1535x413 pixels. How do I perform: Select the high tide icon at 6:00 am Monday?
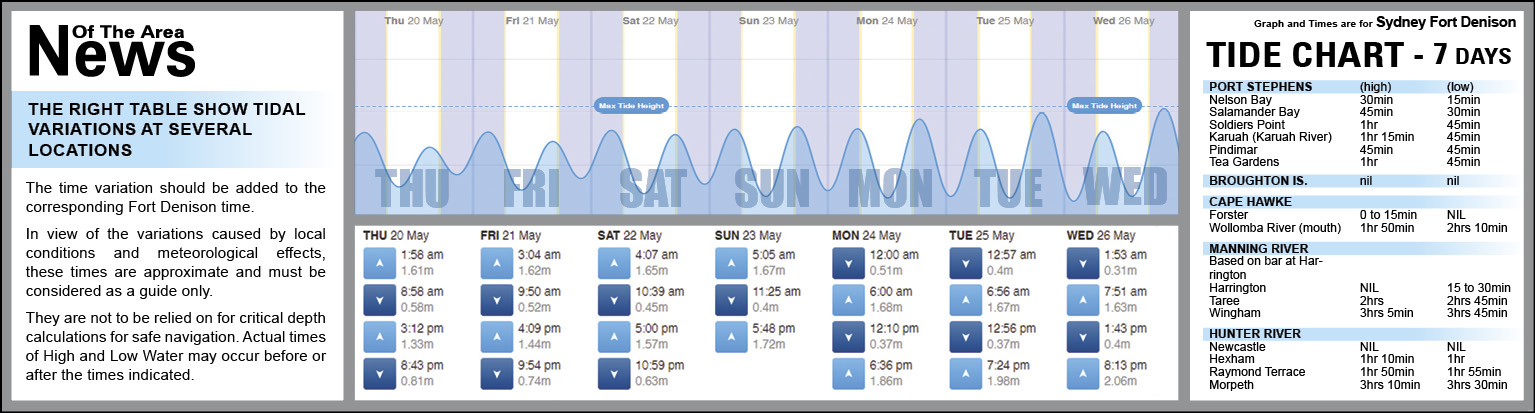point(848,299)
